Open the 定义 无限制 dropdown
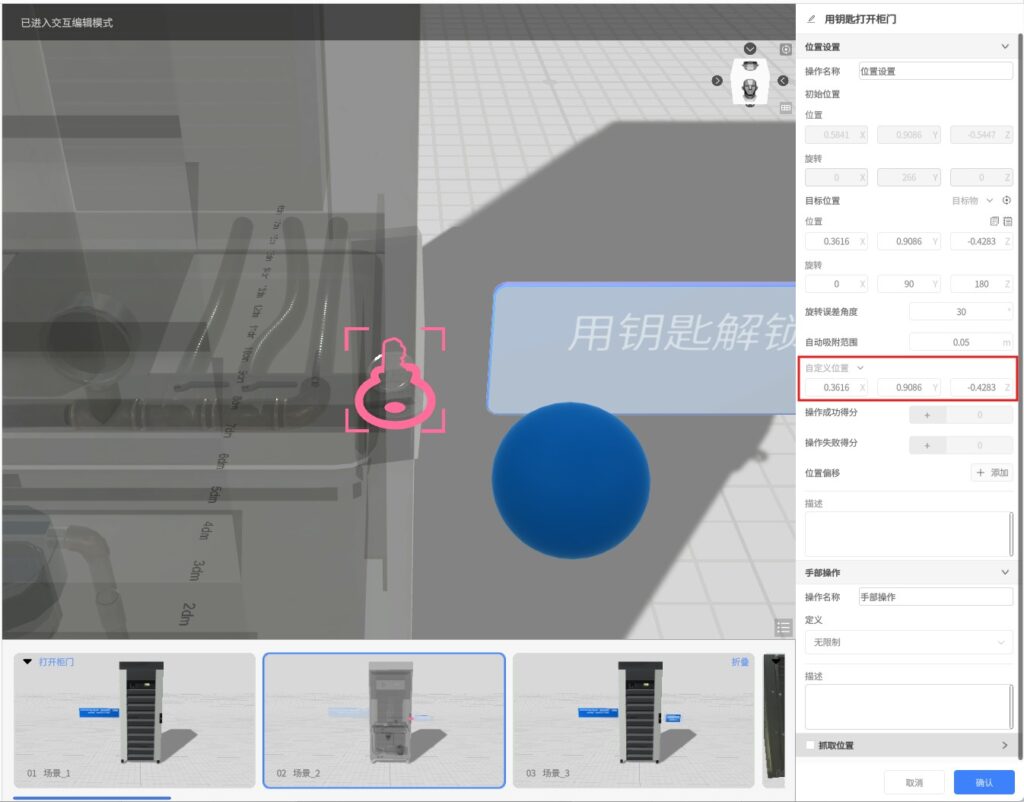Viewport: 1024px width, 802px height. tap(909, 642)
